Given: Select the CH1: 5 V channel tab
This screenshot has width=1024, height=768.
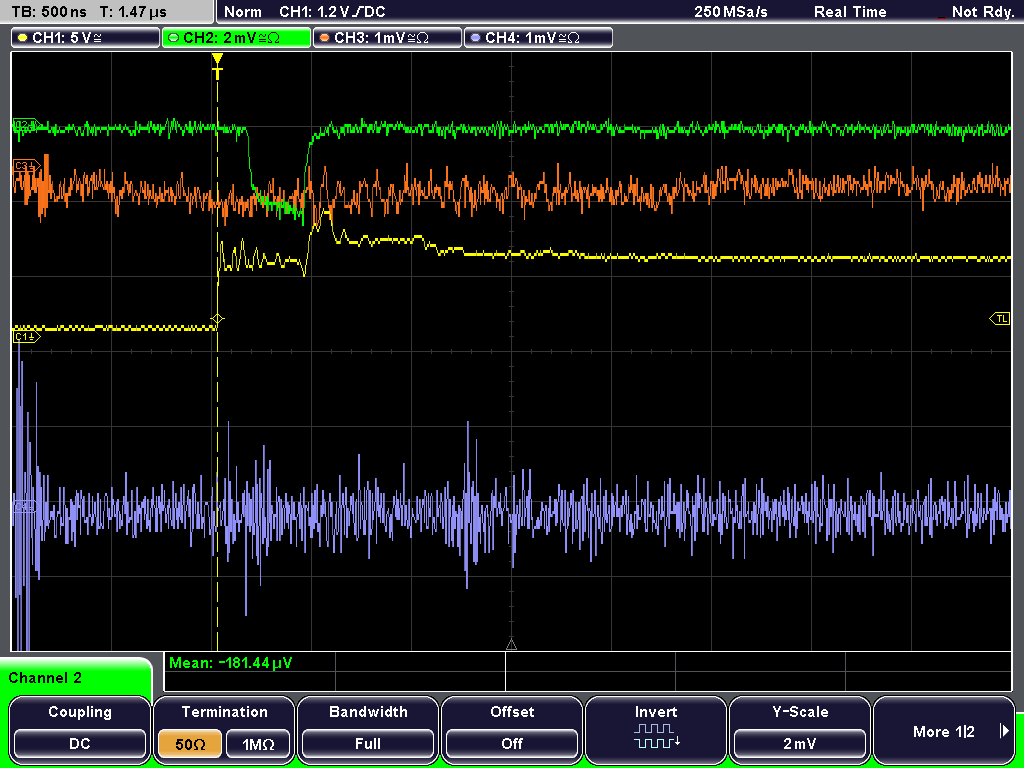Looking at the screenshot, I should click(x=85, y=38).
